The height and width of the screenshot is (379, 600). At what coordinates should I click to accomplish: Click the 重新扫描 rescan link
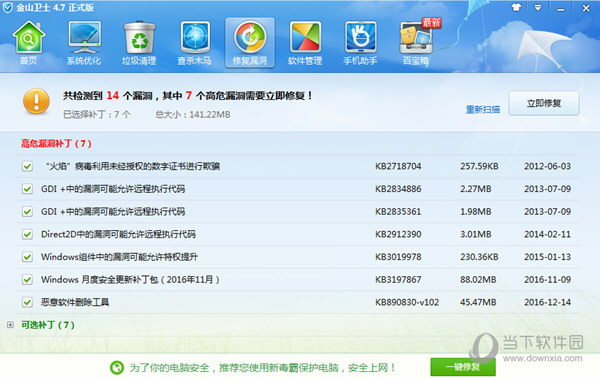tap(483, 109)
